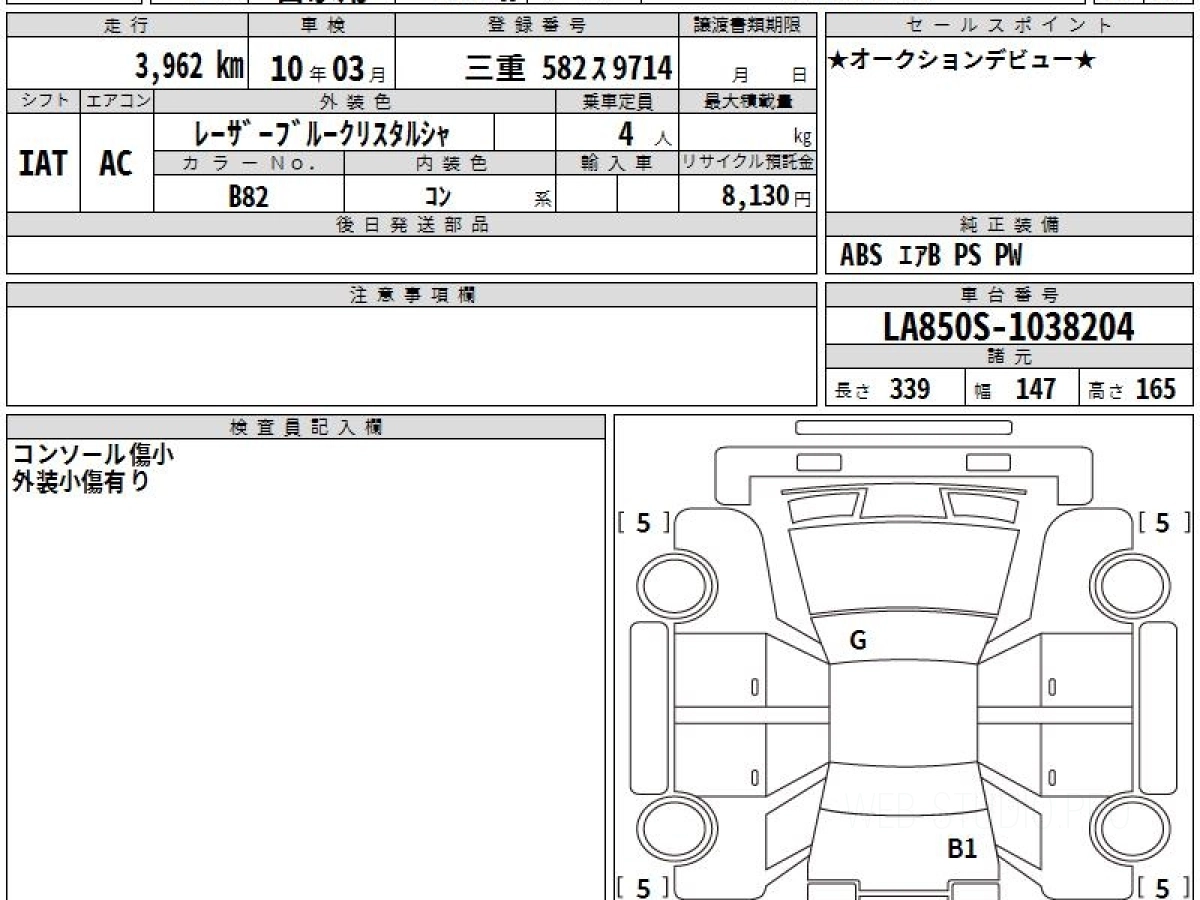Select the width value 幅 147
Viewport: 1200px width, 900px height.
(1015, 389)
